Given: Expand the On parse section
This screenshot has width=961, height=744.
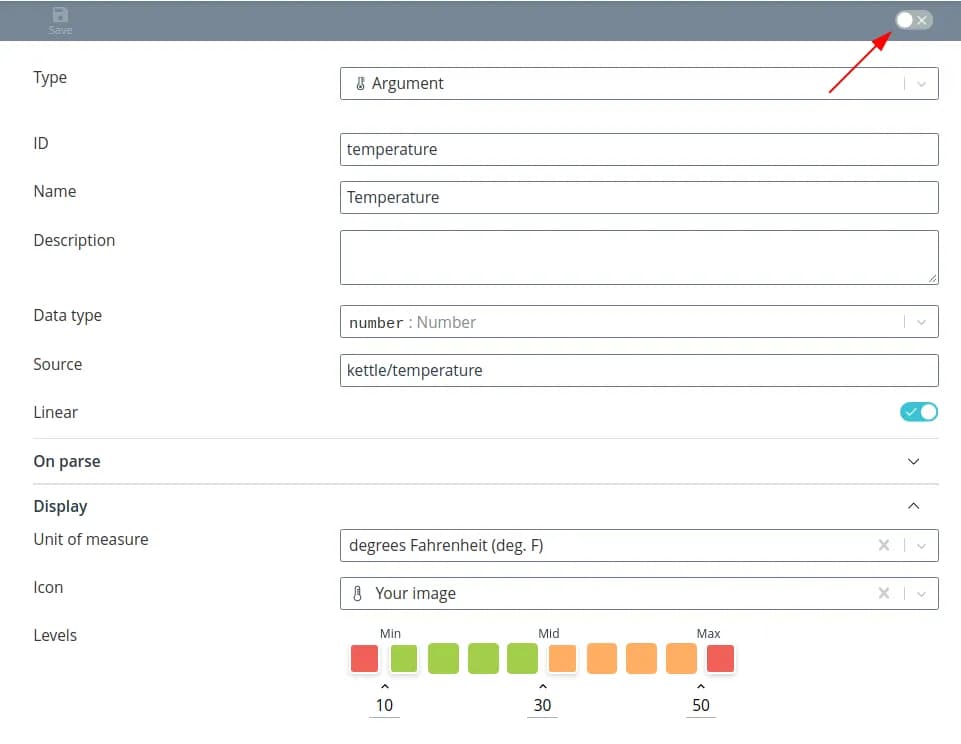Looking at the screenshot, I should point(912,462).
